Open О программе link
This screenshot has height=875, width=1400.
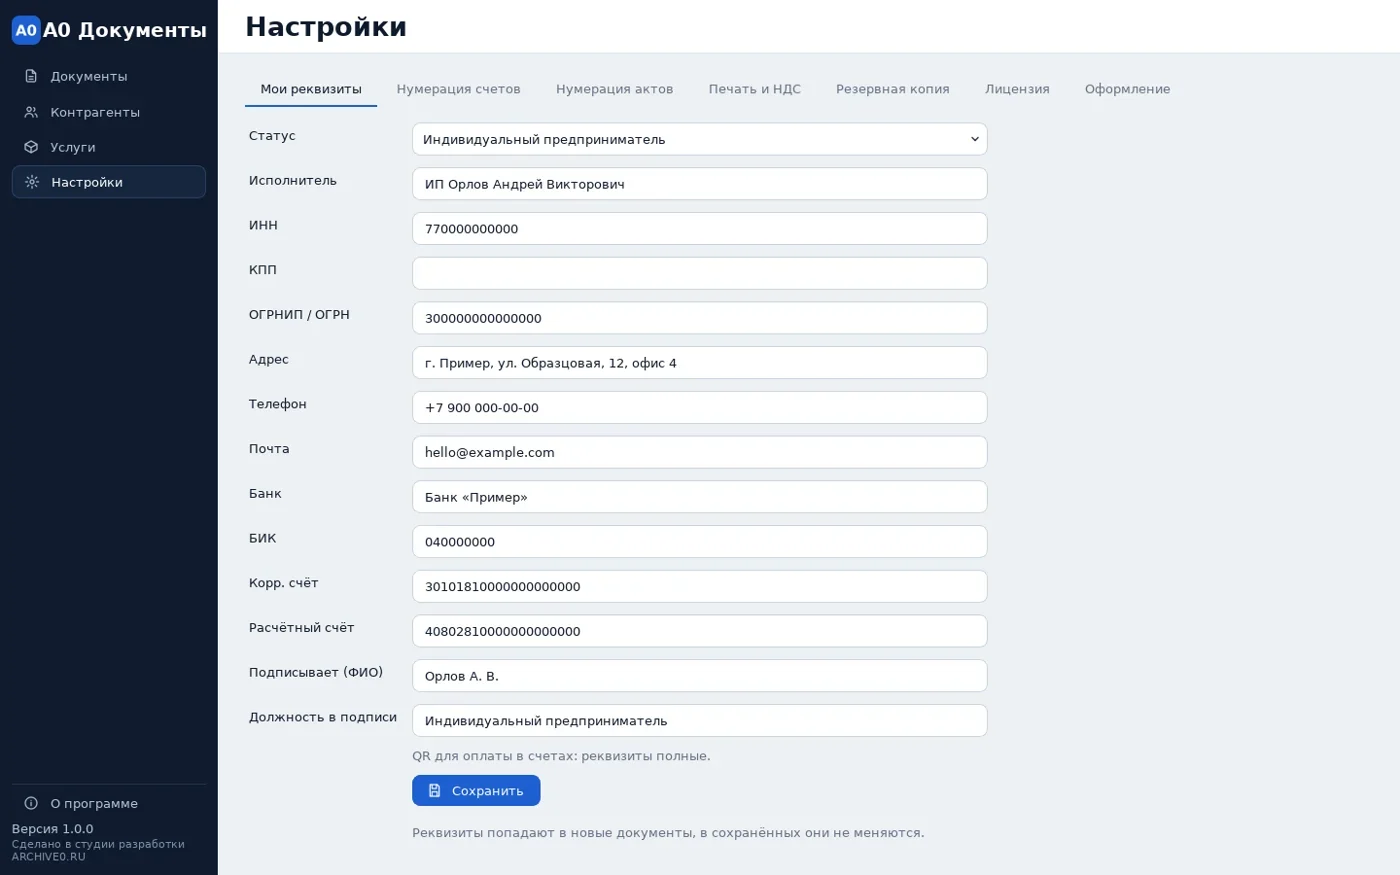coord(109,803)
